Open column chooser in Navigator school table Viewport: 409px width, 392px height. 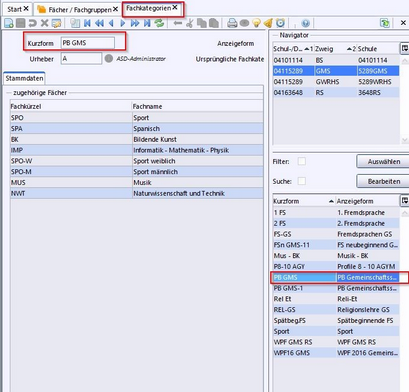click(404, 49)
